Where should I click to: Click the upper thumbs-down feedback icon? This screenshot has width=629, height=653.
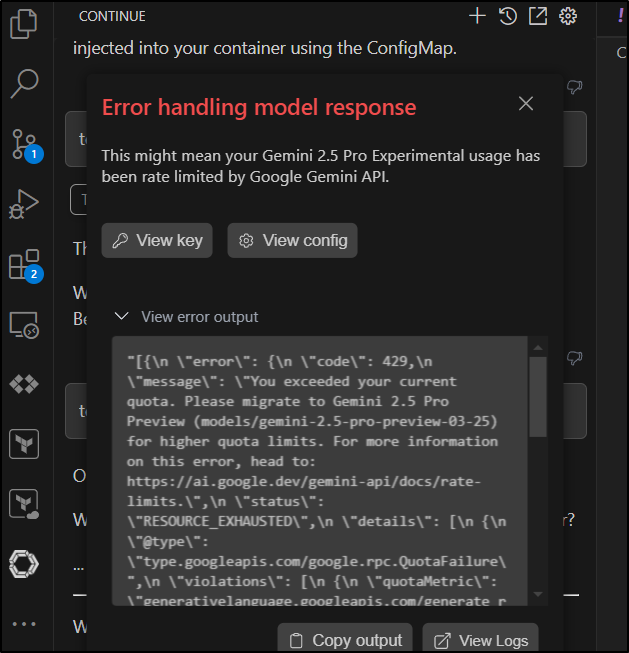pos(574,87)
